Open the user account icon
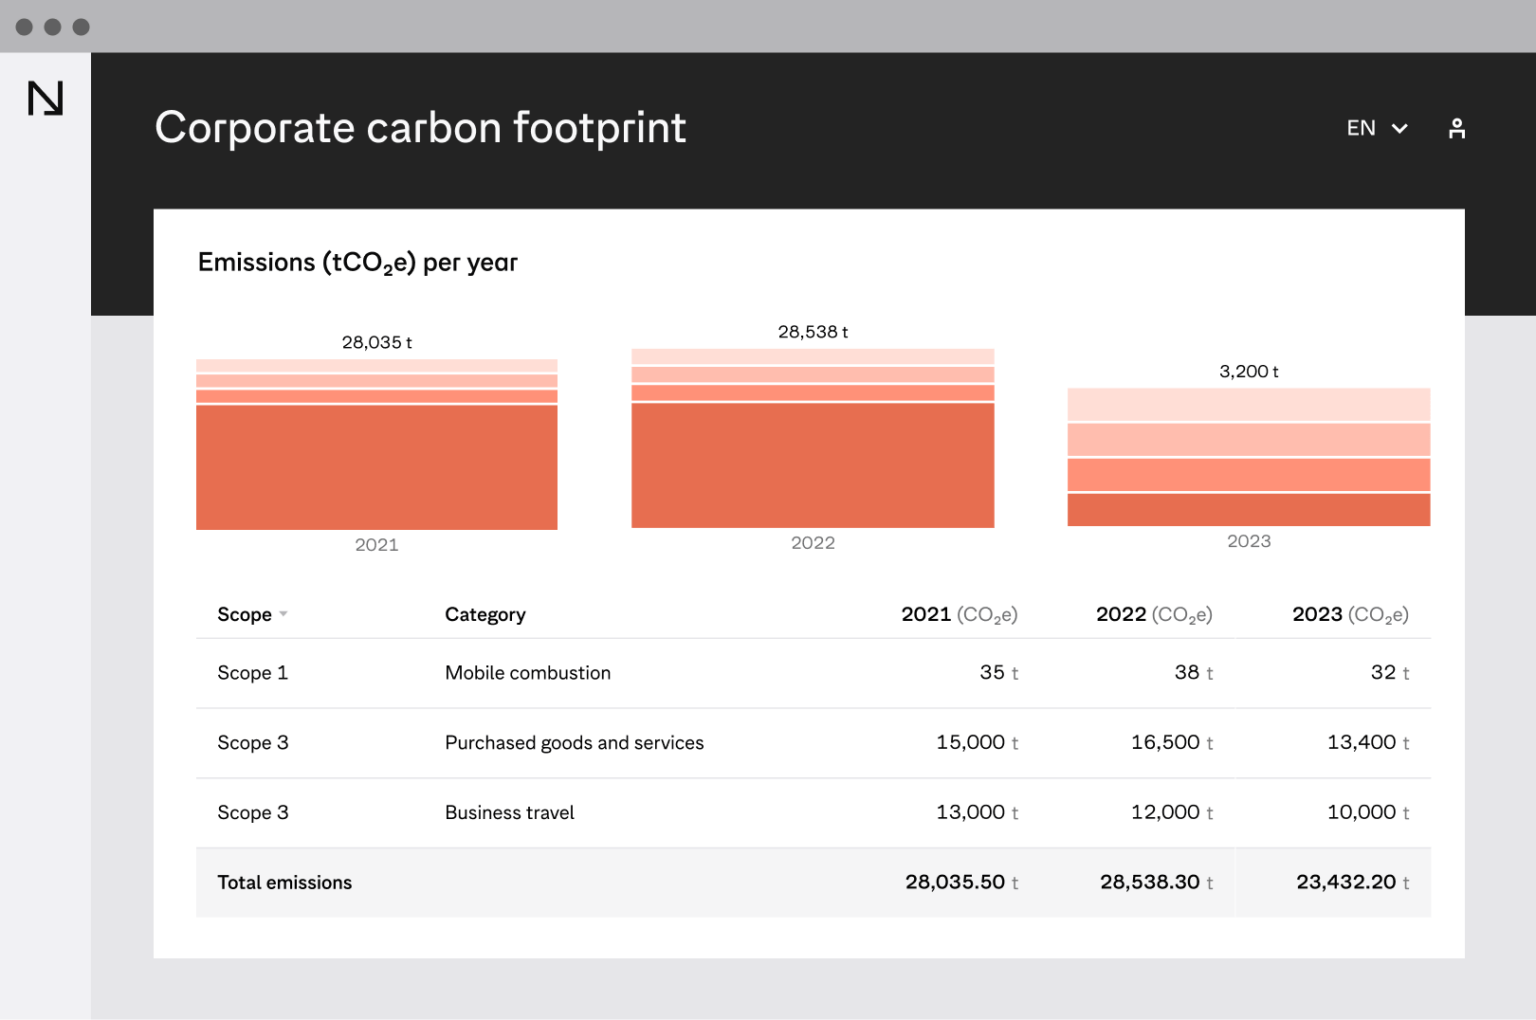 1457,128
